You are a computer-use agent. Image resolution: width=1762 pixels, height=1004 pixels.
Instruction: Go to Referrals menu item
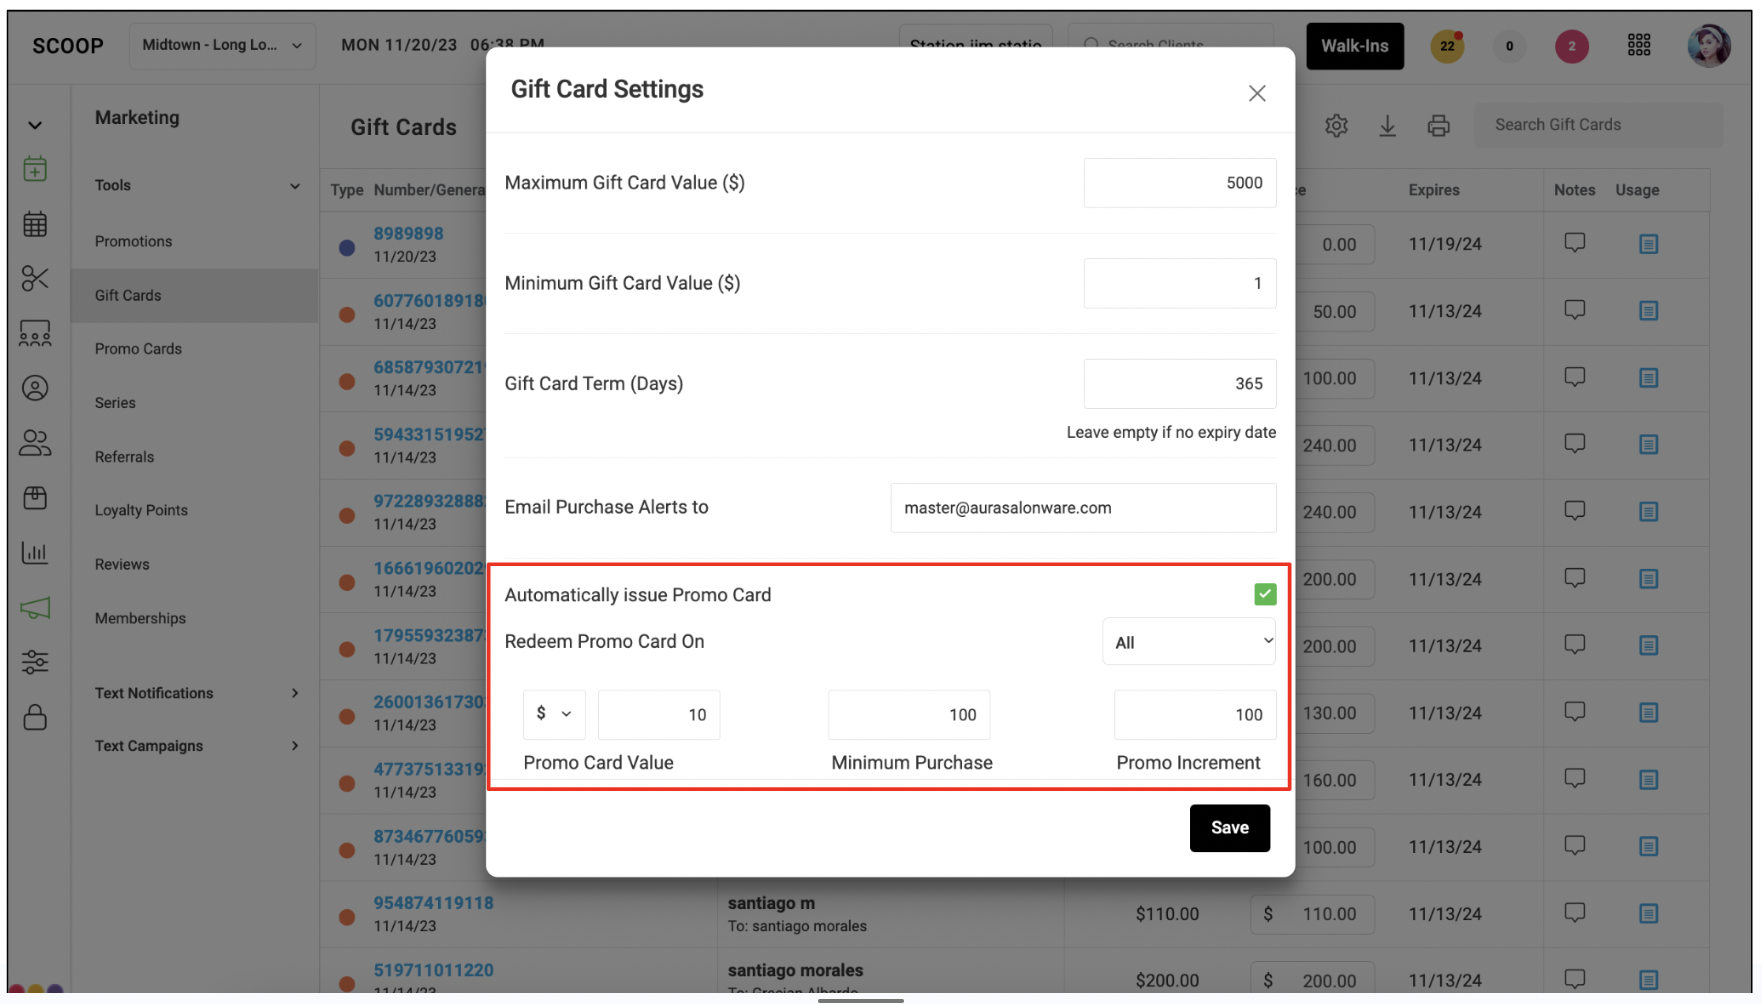tap(124, 457)
